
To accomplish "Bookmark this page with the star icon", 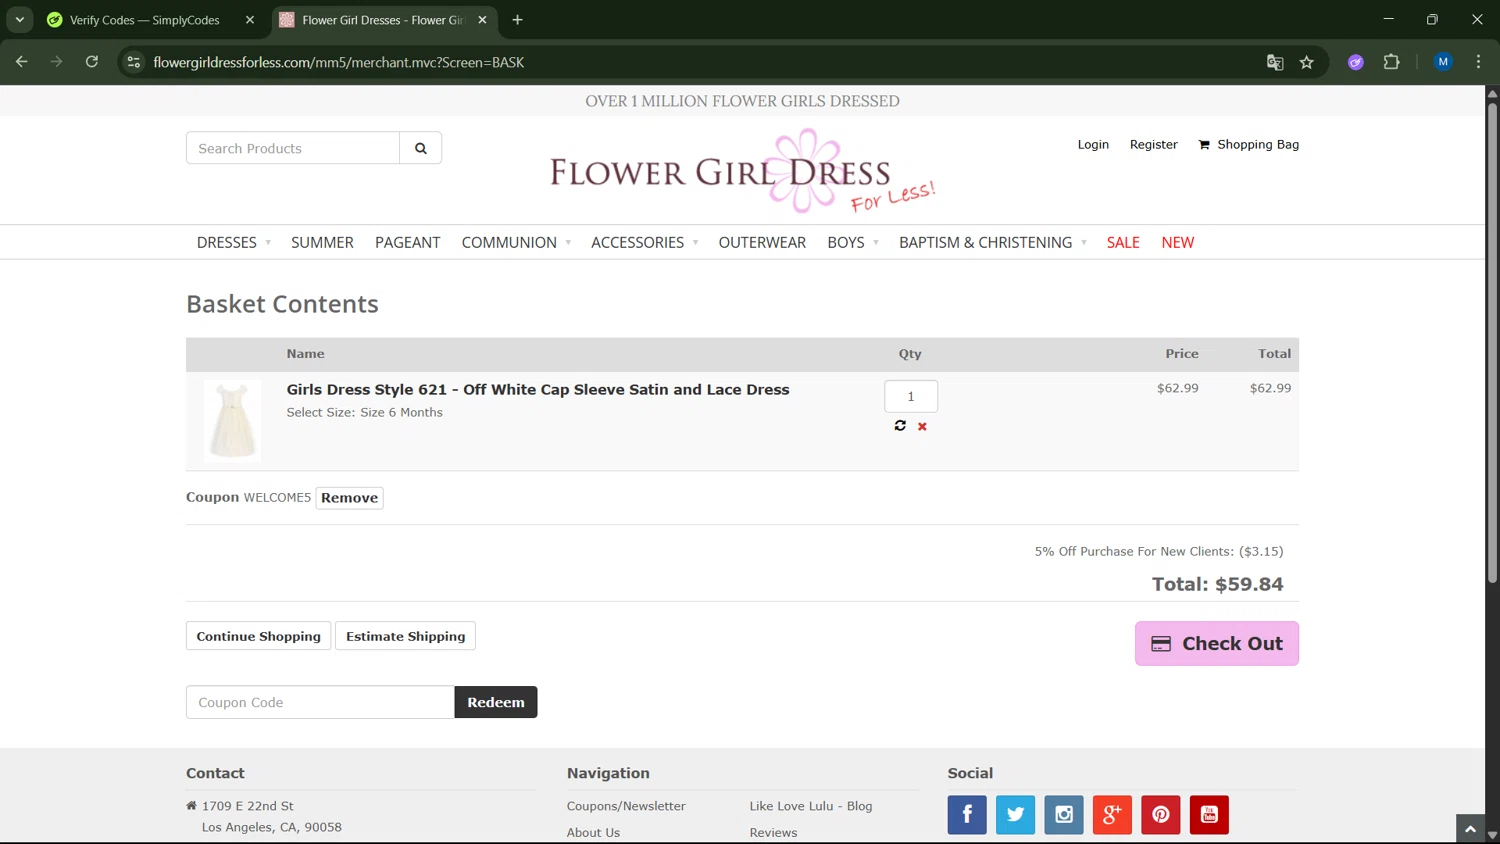I will [x=1306, y=62].
